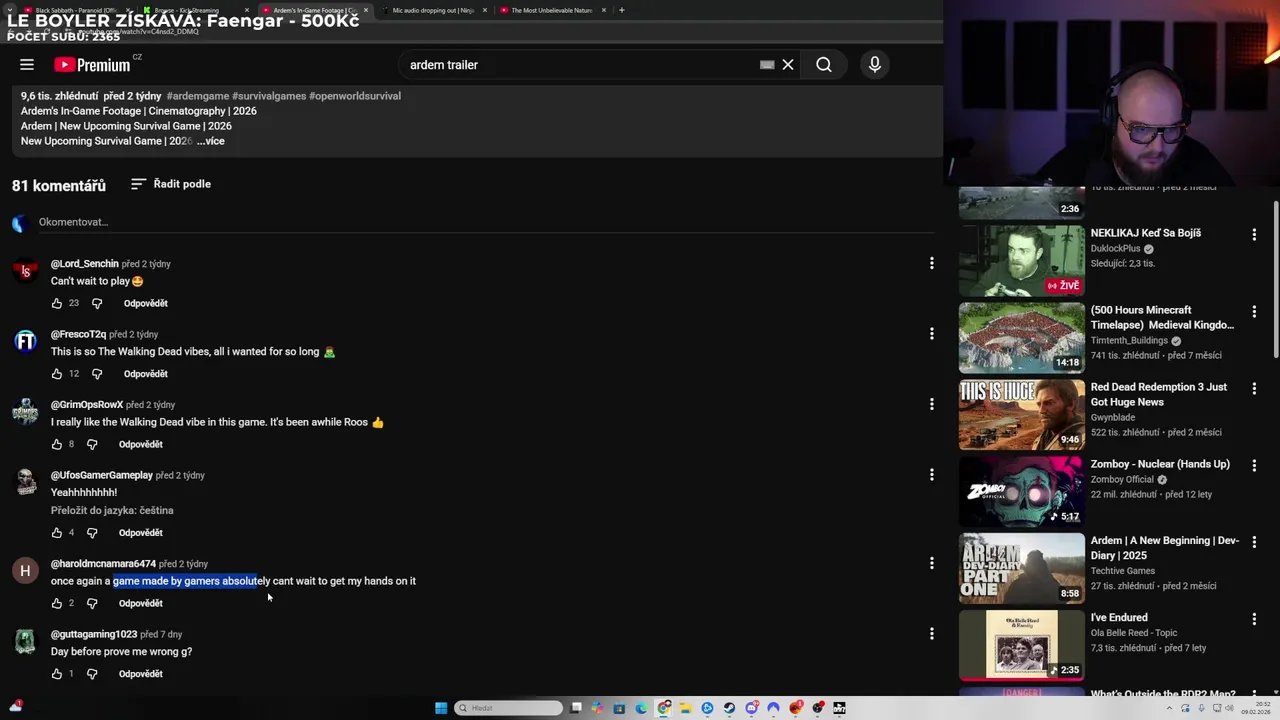
Task: Click the Windows taskbar search box
Action: 508,708
